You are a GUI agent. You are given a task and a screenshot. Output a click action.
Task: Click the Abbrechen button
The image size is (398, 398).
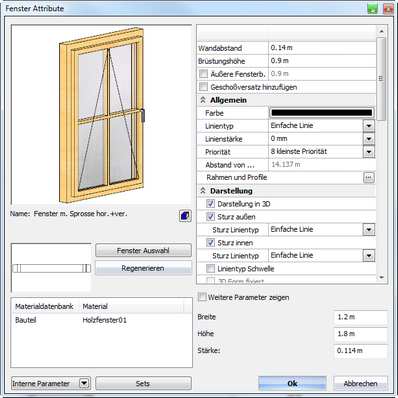[360, 383]
